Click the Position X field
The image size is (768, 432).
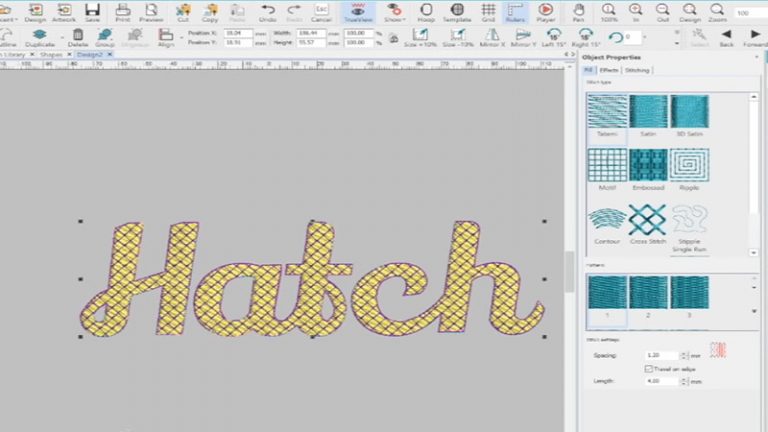238,33
